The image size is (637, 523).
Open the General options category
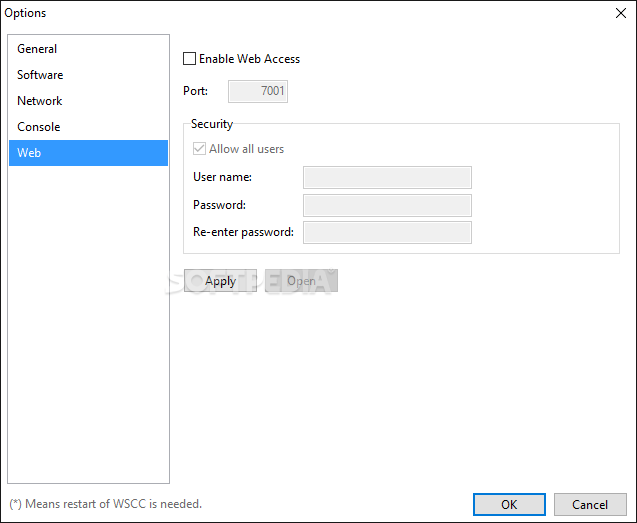(x=88, y=49)
